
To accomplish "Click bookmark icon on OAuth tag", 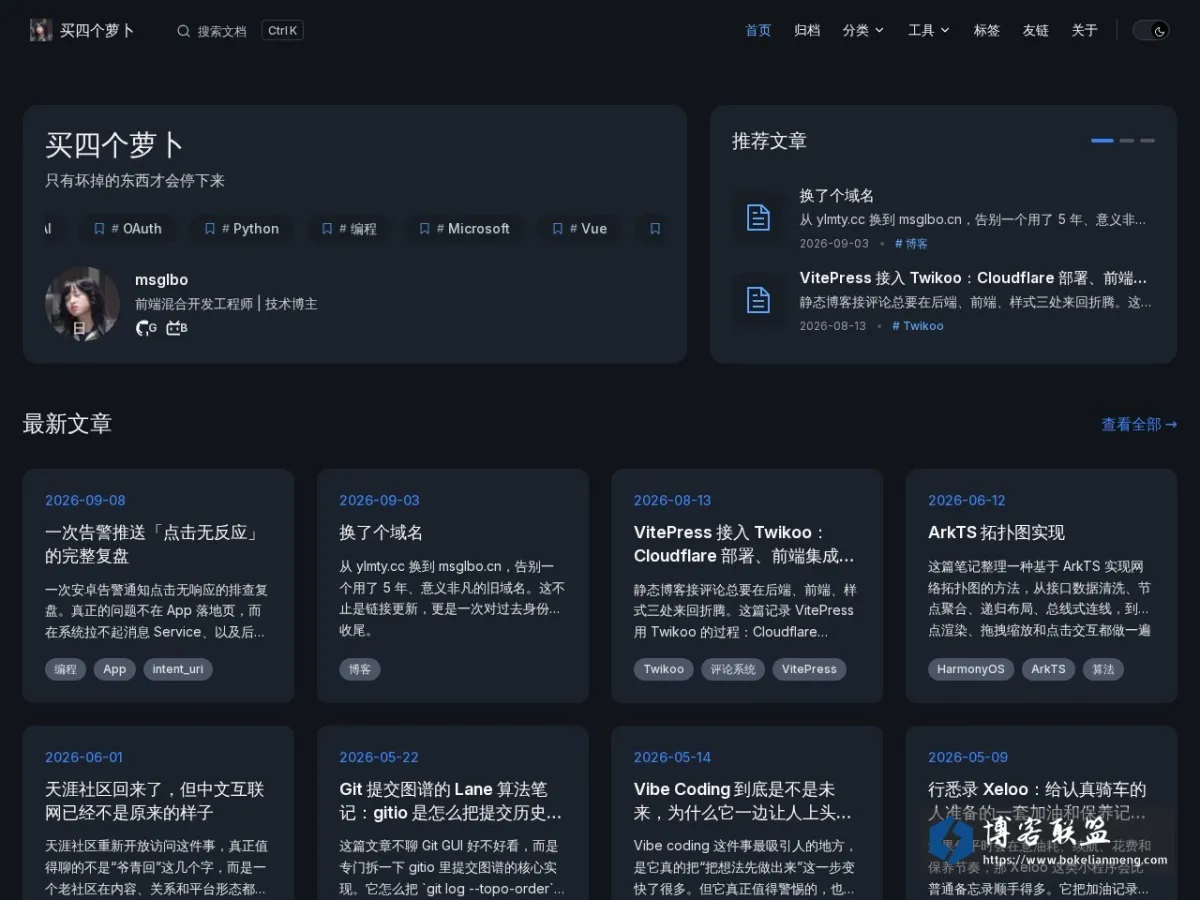I will click(x=99, y=229).
